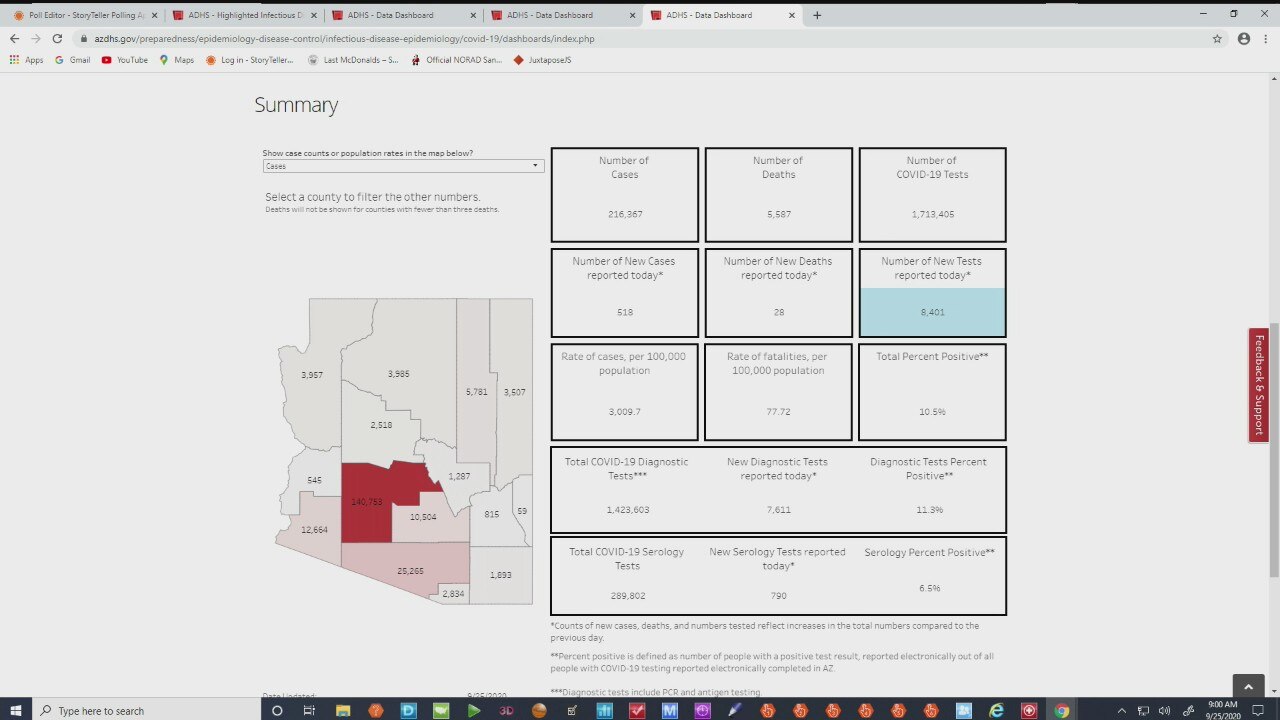Bookmark this page with the star icon
Viewport: 1280px width, 720px height.
[x=1217, y=38]
